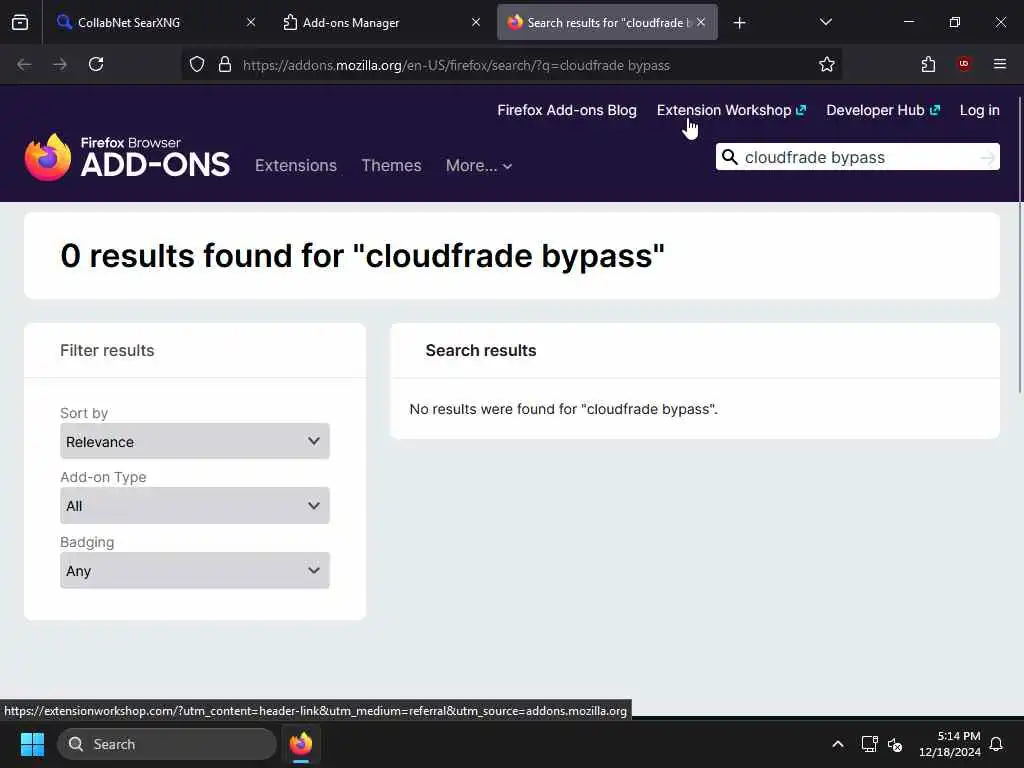This screenshot has height=768, width=1024.
Task: Go to the Themes section
Action: click(391, 165)
